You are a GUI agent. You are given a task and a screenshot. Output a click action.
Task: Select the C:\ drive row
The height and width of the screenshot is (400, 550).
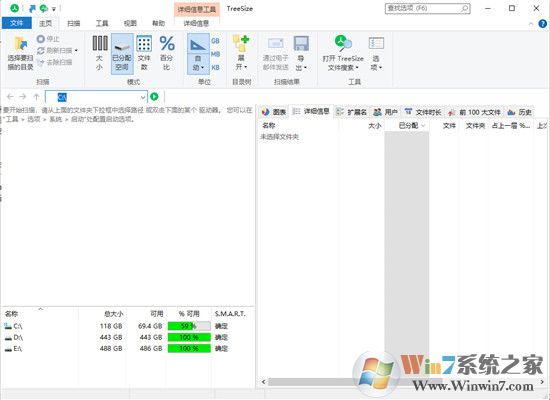128,326
